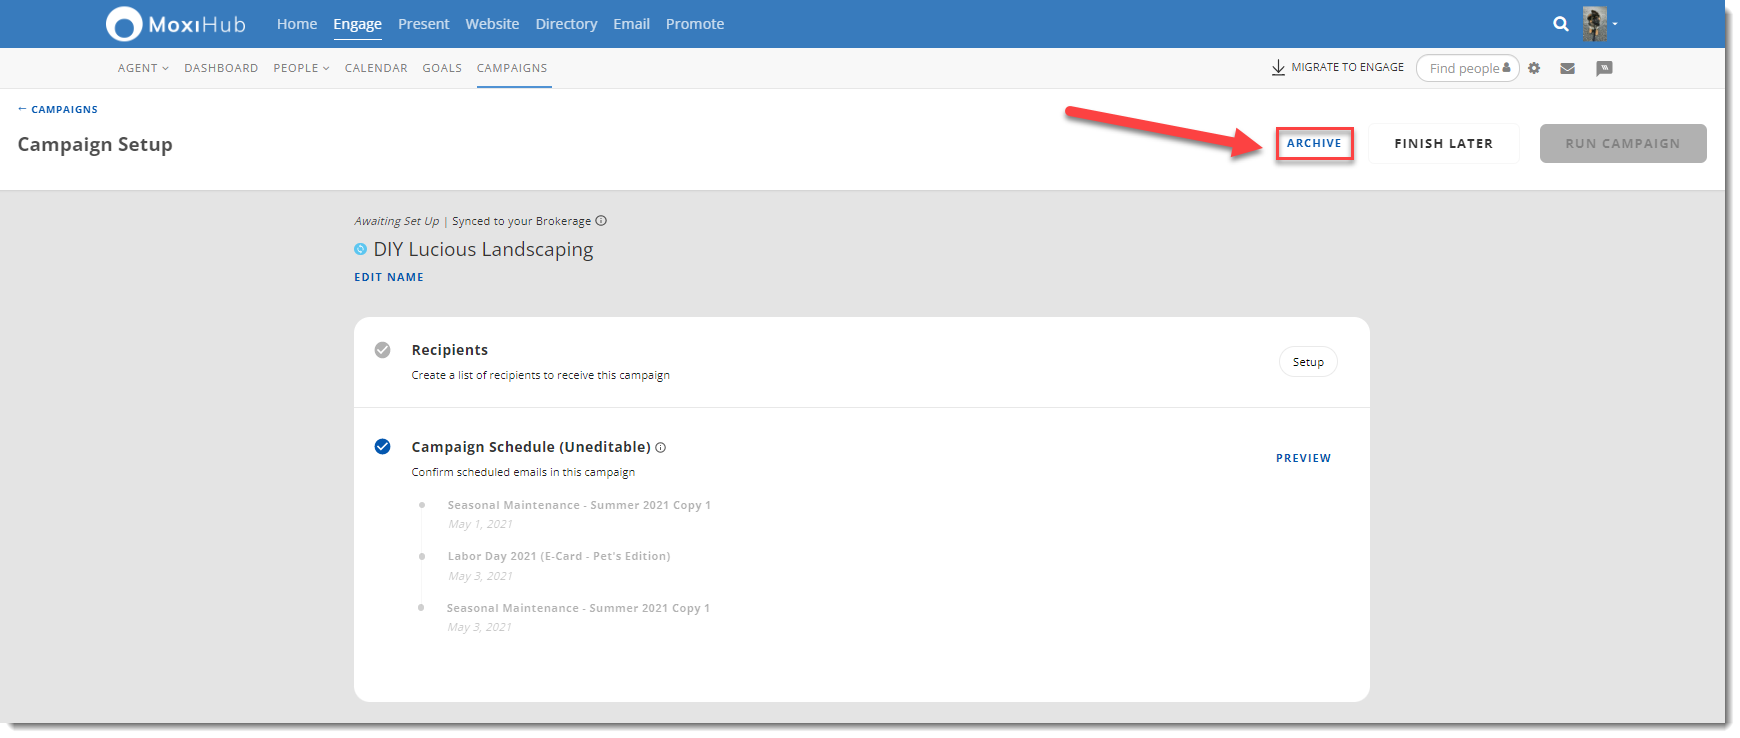The height and width of the screenshot is (738, 1740).
Task: Open the chat bubble icon
Action: pos(1604,68)
